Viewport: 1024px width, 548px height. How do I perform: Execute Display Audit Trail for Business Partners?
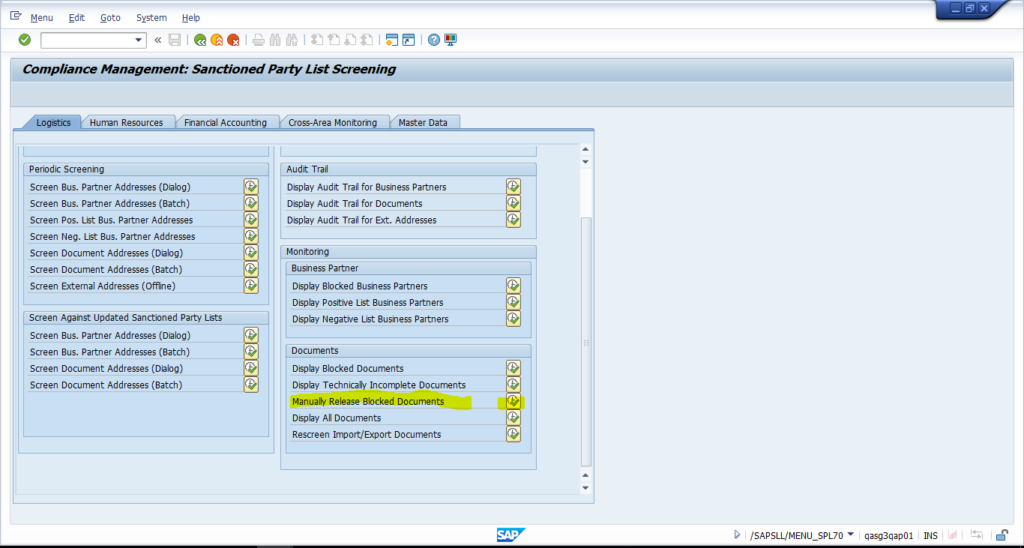click(513, 187)
